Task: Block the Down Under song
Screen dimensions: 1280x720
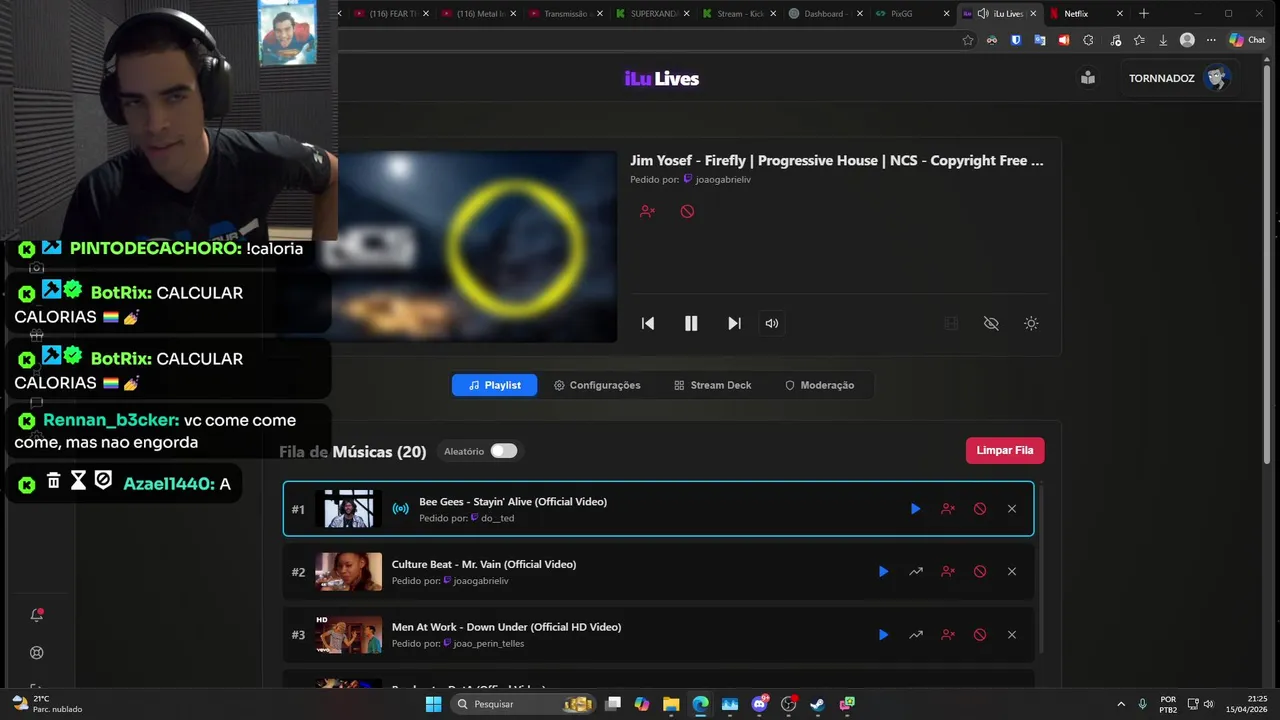Action: tap(980, 635)
